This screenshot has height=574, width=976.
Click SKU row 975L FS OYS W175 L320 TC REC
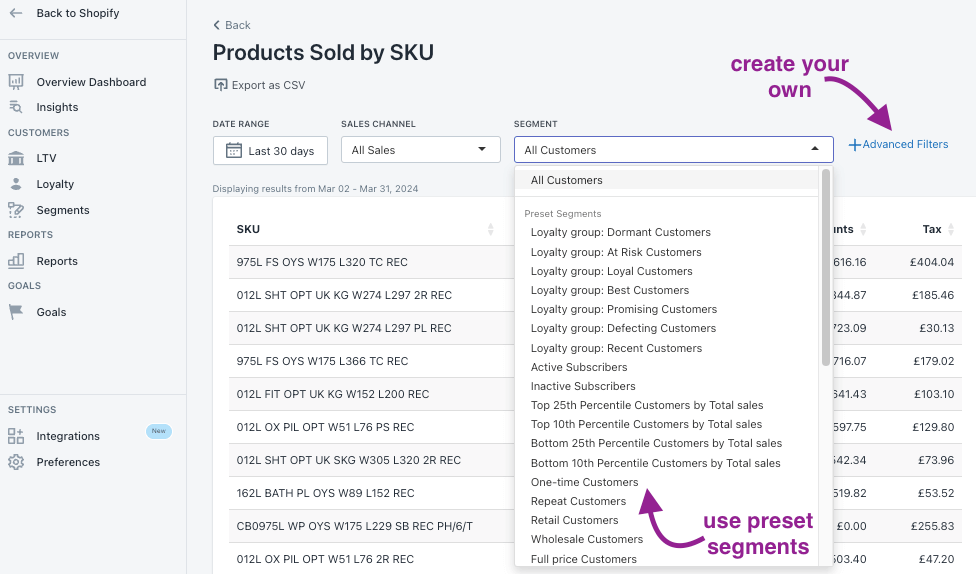pos(322,262)
